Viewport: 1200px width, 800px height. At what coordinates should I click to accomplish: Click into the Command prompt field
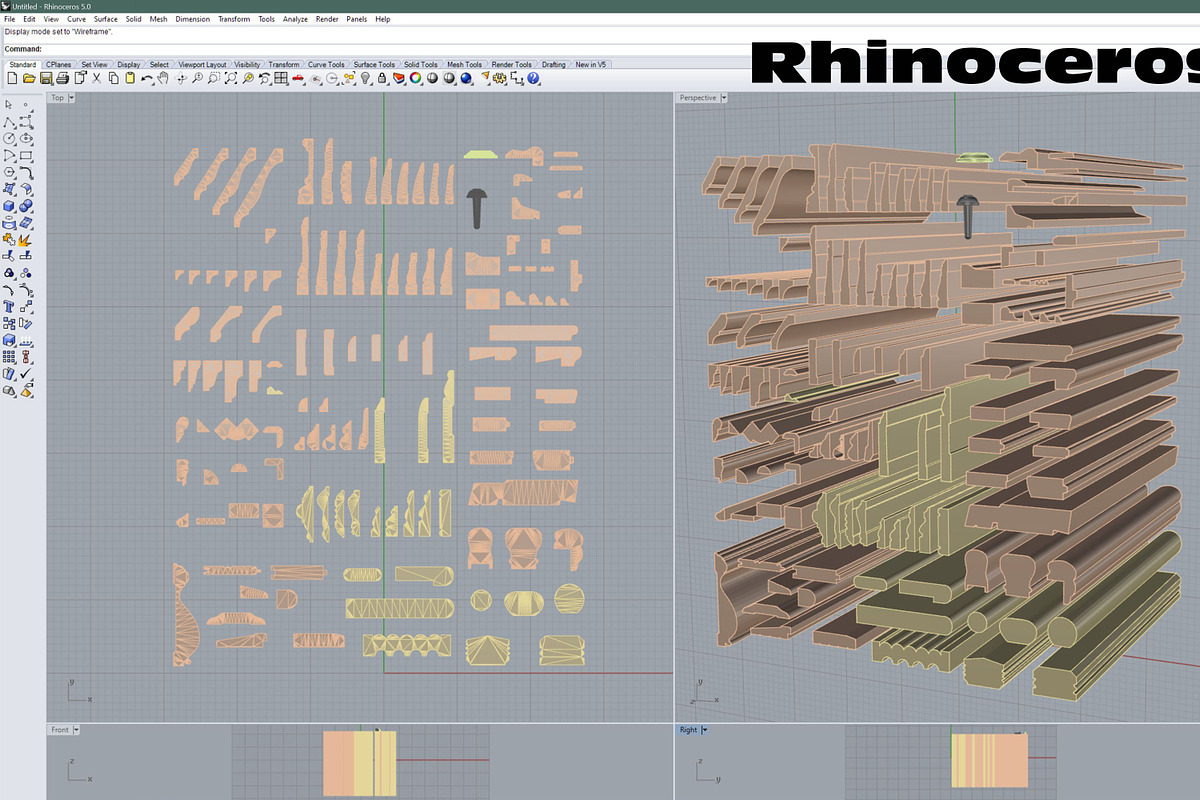[600, 49]
